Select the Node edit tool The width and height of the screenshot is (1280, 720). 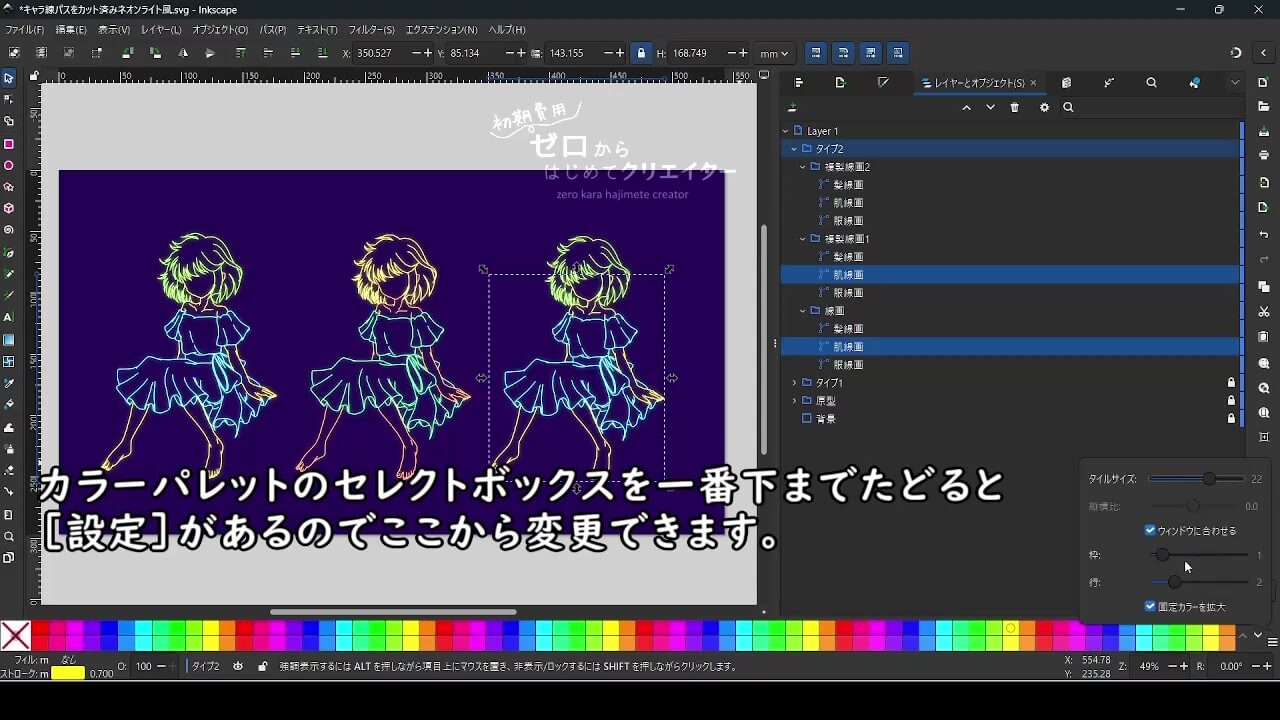(x=9, y=99)
